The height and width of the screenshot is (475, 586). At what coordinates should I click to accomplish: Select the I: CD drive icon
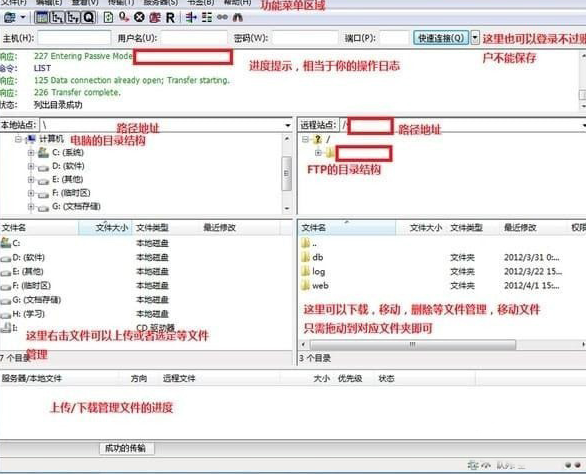point(6,328)
